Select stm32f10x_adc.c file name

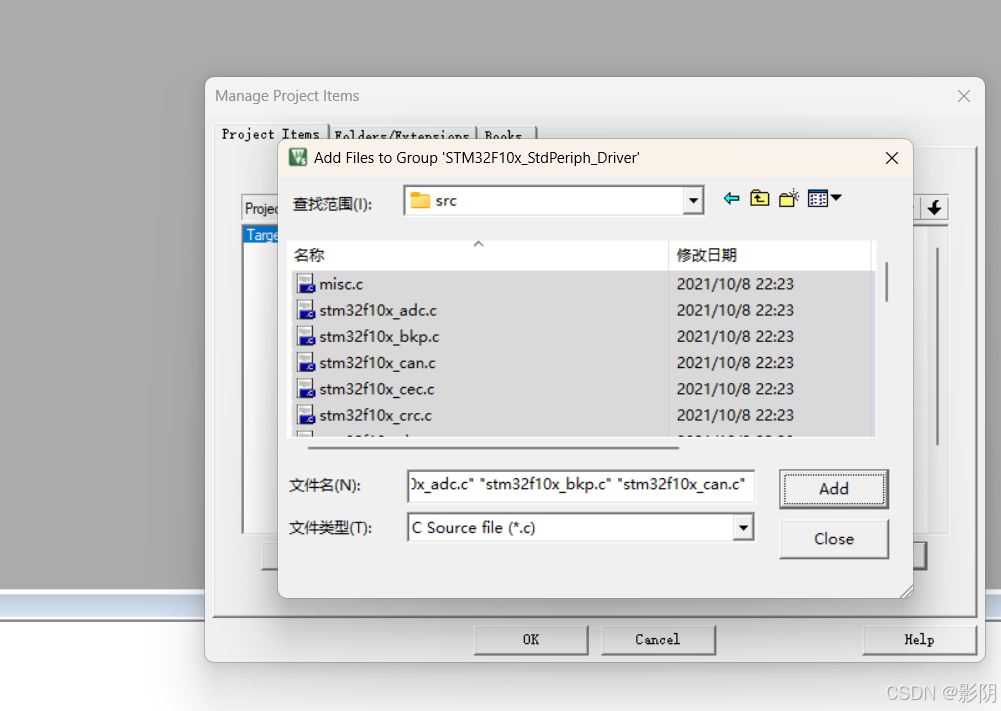378,310
